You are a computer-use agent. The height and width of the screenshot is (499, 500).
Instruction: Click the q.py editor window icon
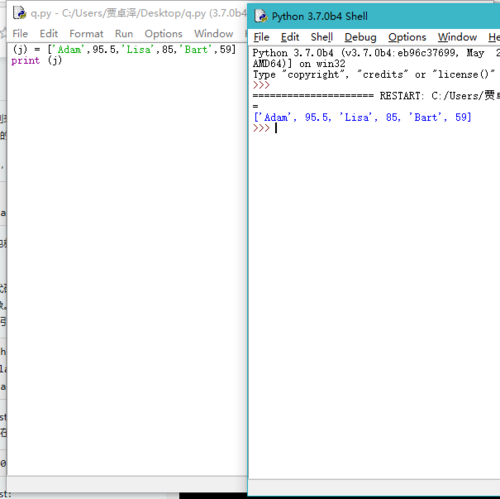[19, 13]
